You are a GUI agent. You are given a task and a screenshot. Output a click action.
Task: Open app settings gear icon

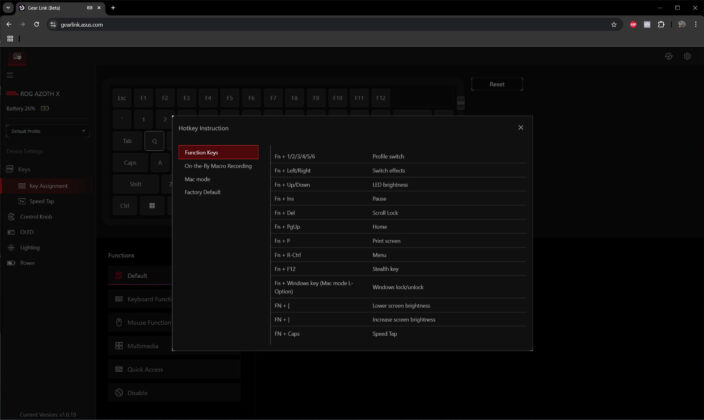tap(687, 56)
